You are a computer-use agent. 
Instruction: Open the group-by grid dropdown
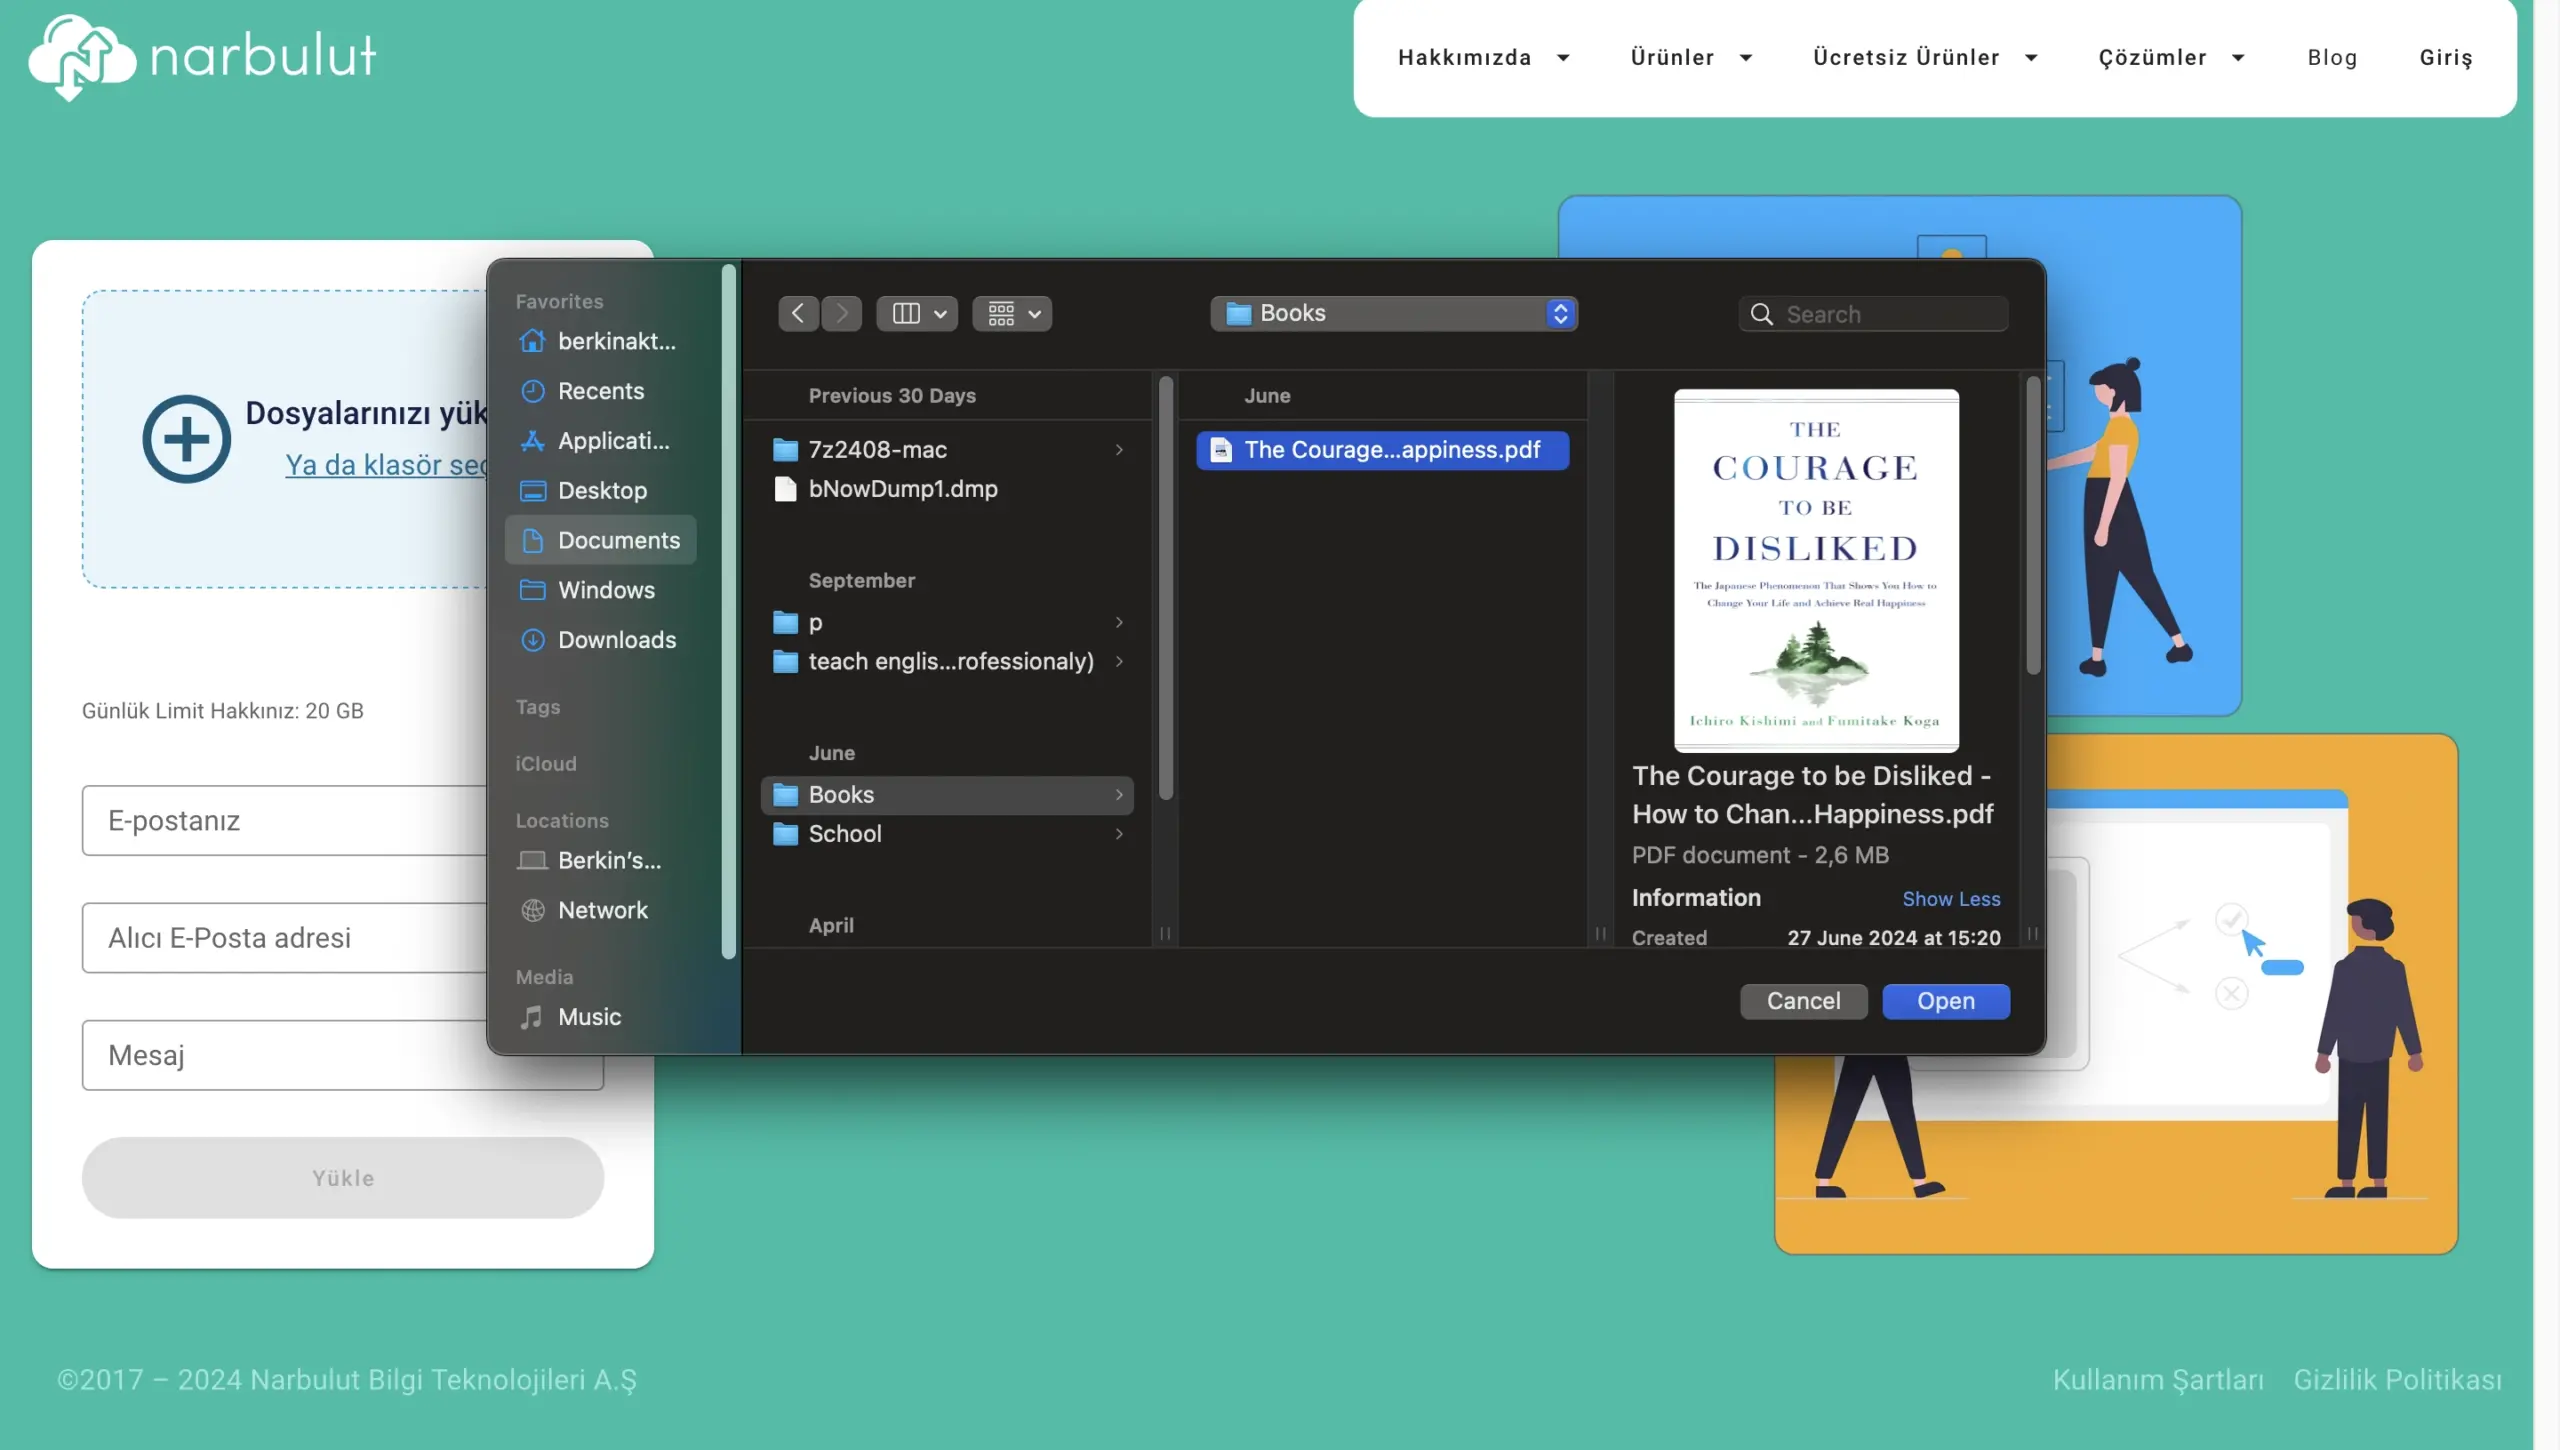coord(1012,314)
